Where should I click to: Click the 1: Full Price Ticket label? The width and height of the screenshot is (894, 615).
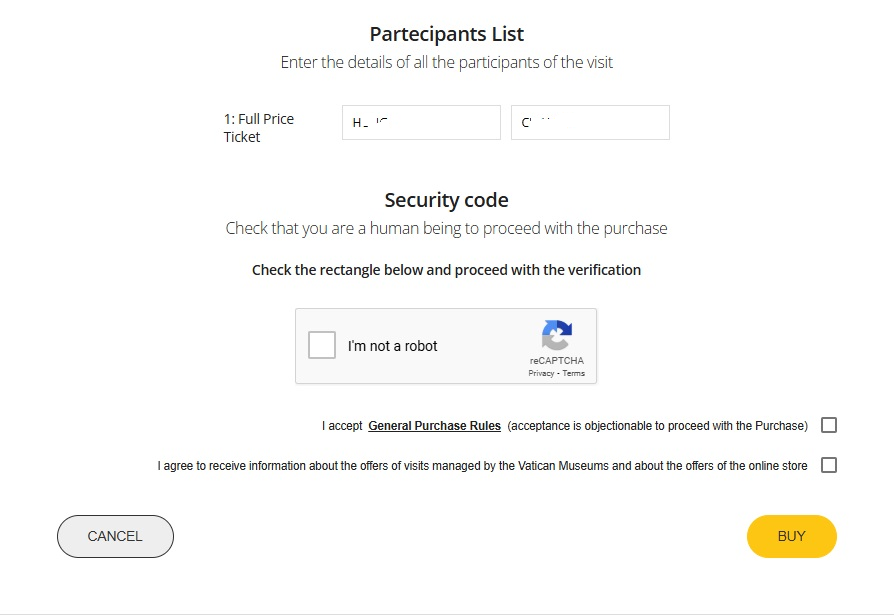[259, 128]
